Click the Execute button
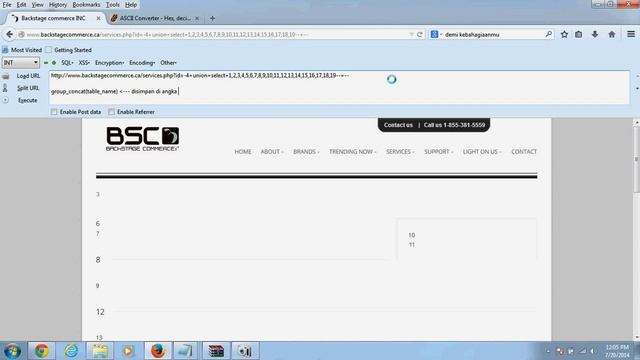Image resolution: width=640 pixels, height=360 pixels. click(x=27, y=100)
